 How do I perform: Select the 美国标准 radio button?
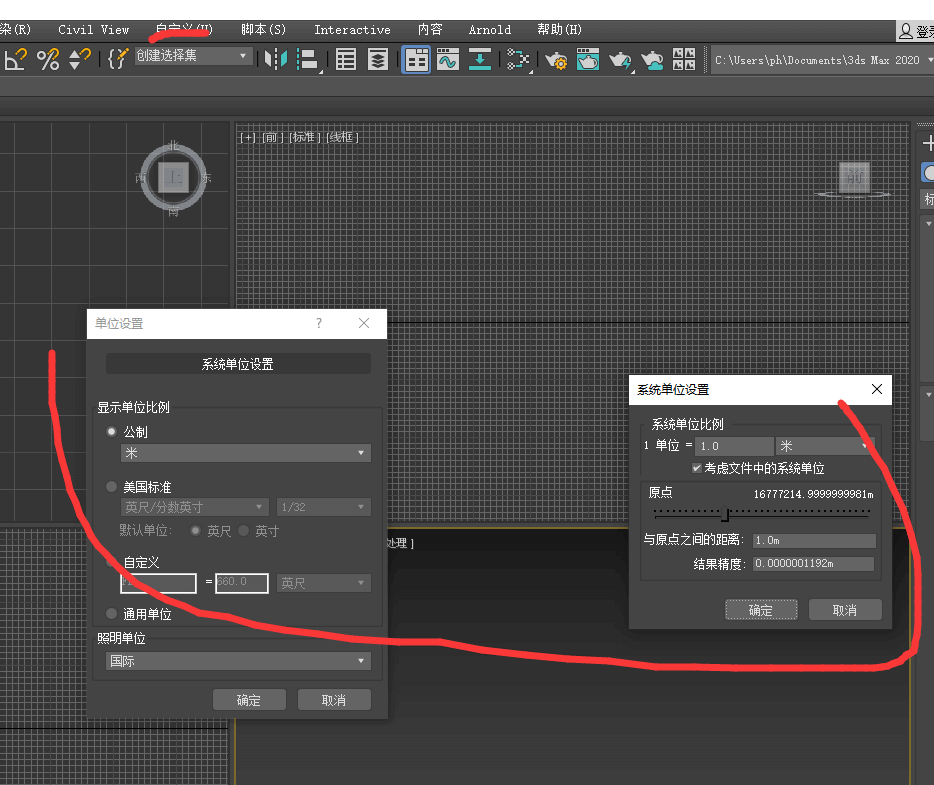[x=112, y=487]
